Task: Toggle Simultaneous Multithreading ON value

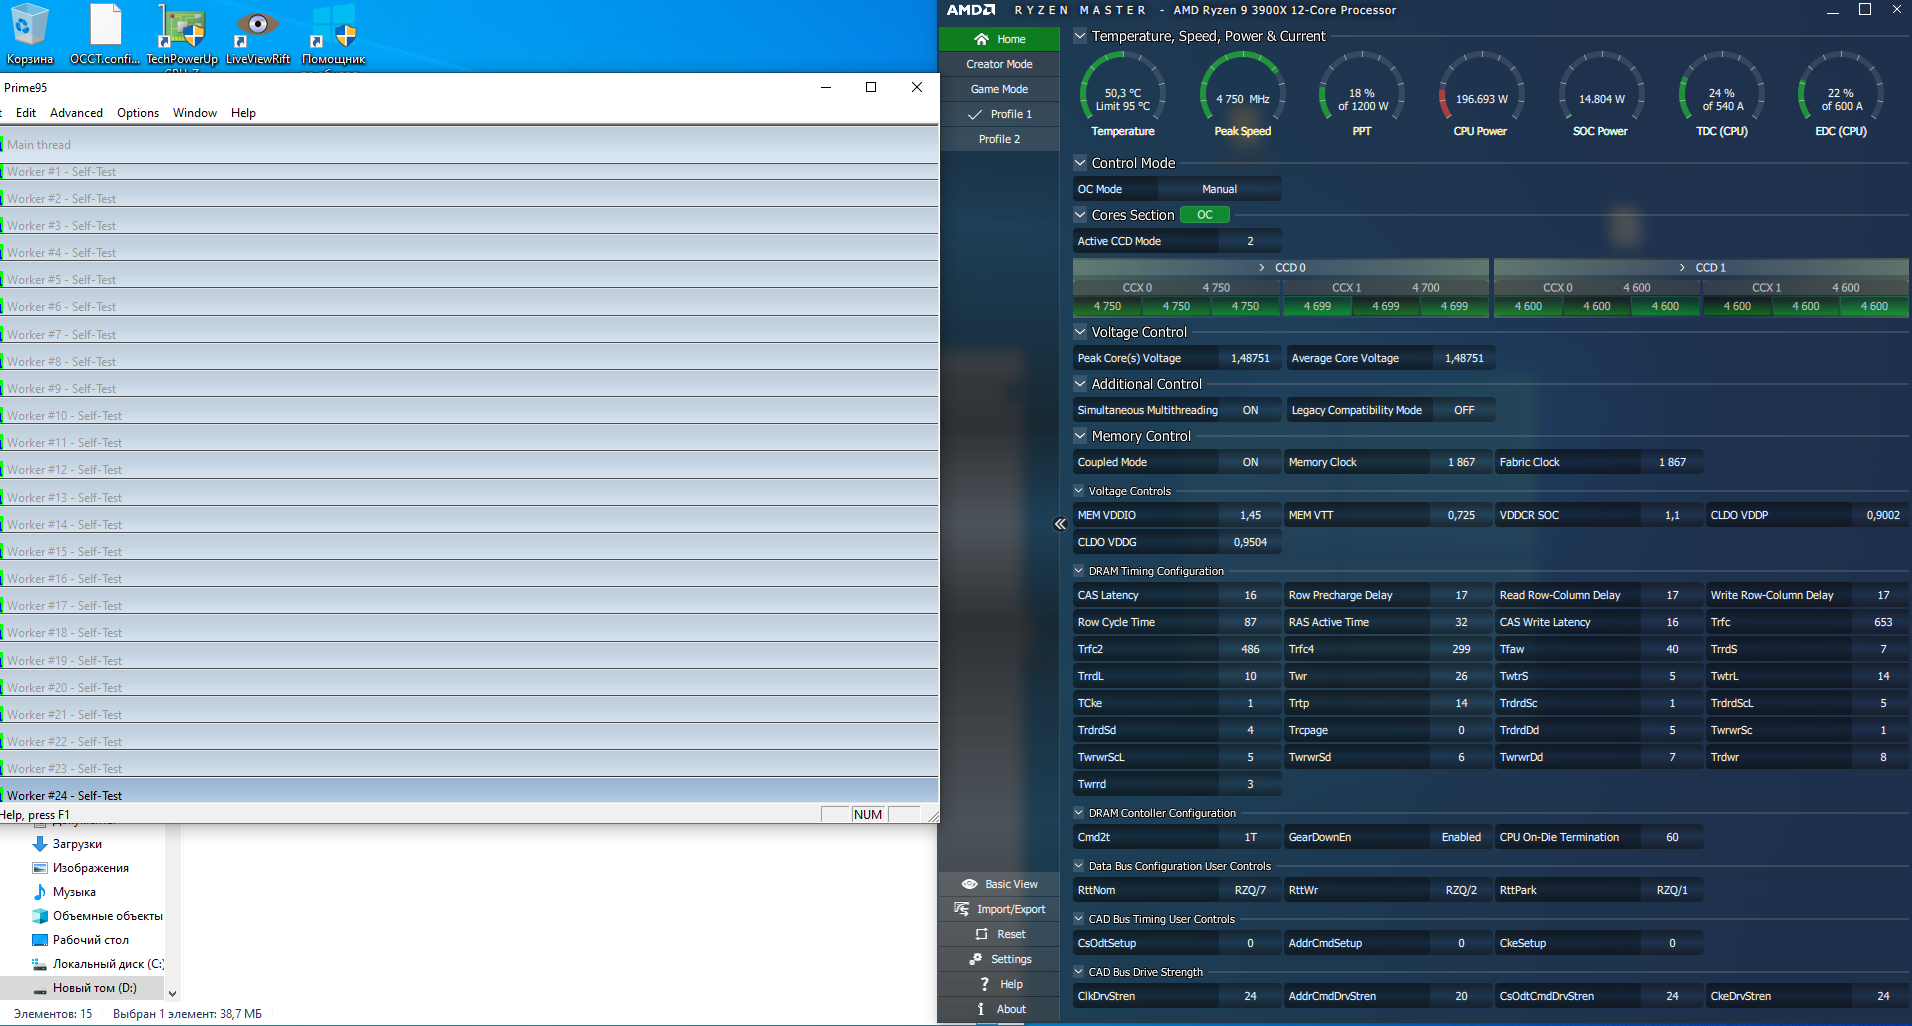Action: [1250, 410]
